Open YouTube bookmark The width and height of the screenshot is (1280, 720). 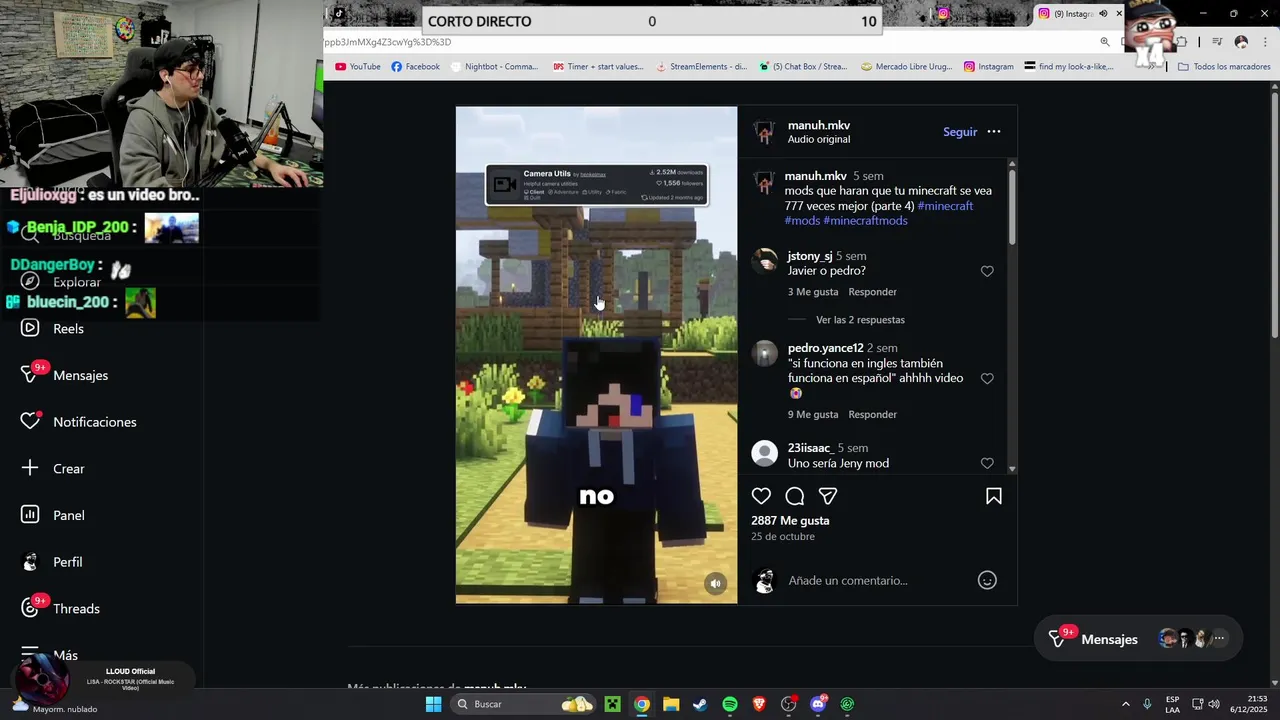pos(358,67)
